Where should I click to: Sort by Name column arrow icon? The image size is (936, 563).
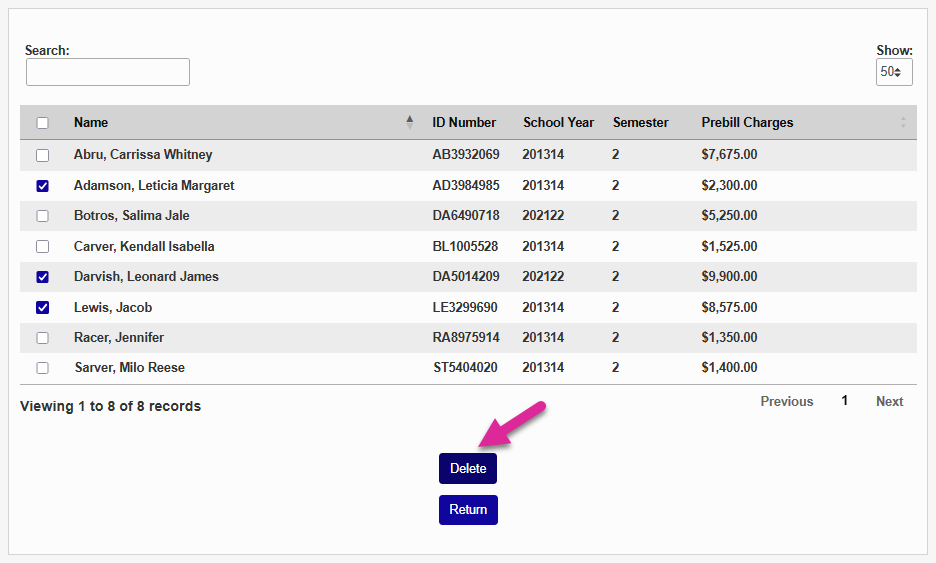click(x=409, y=122)
